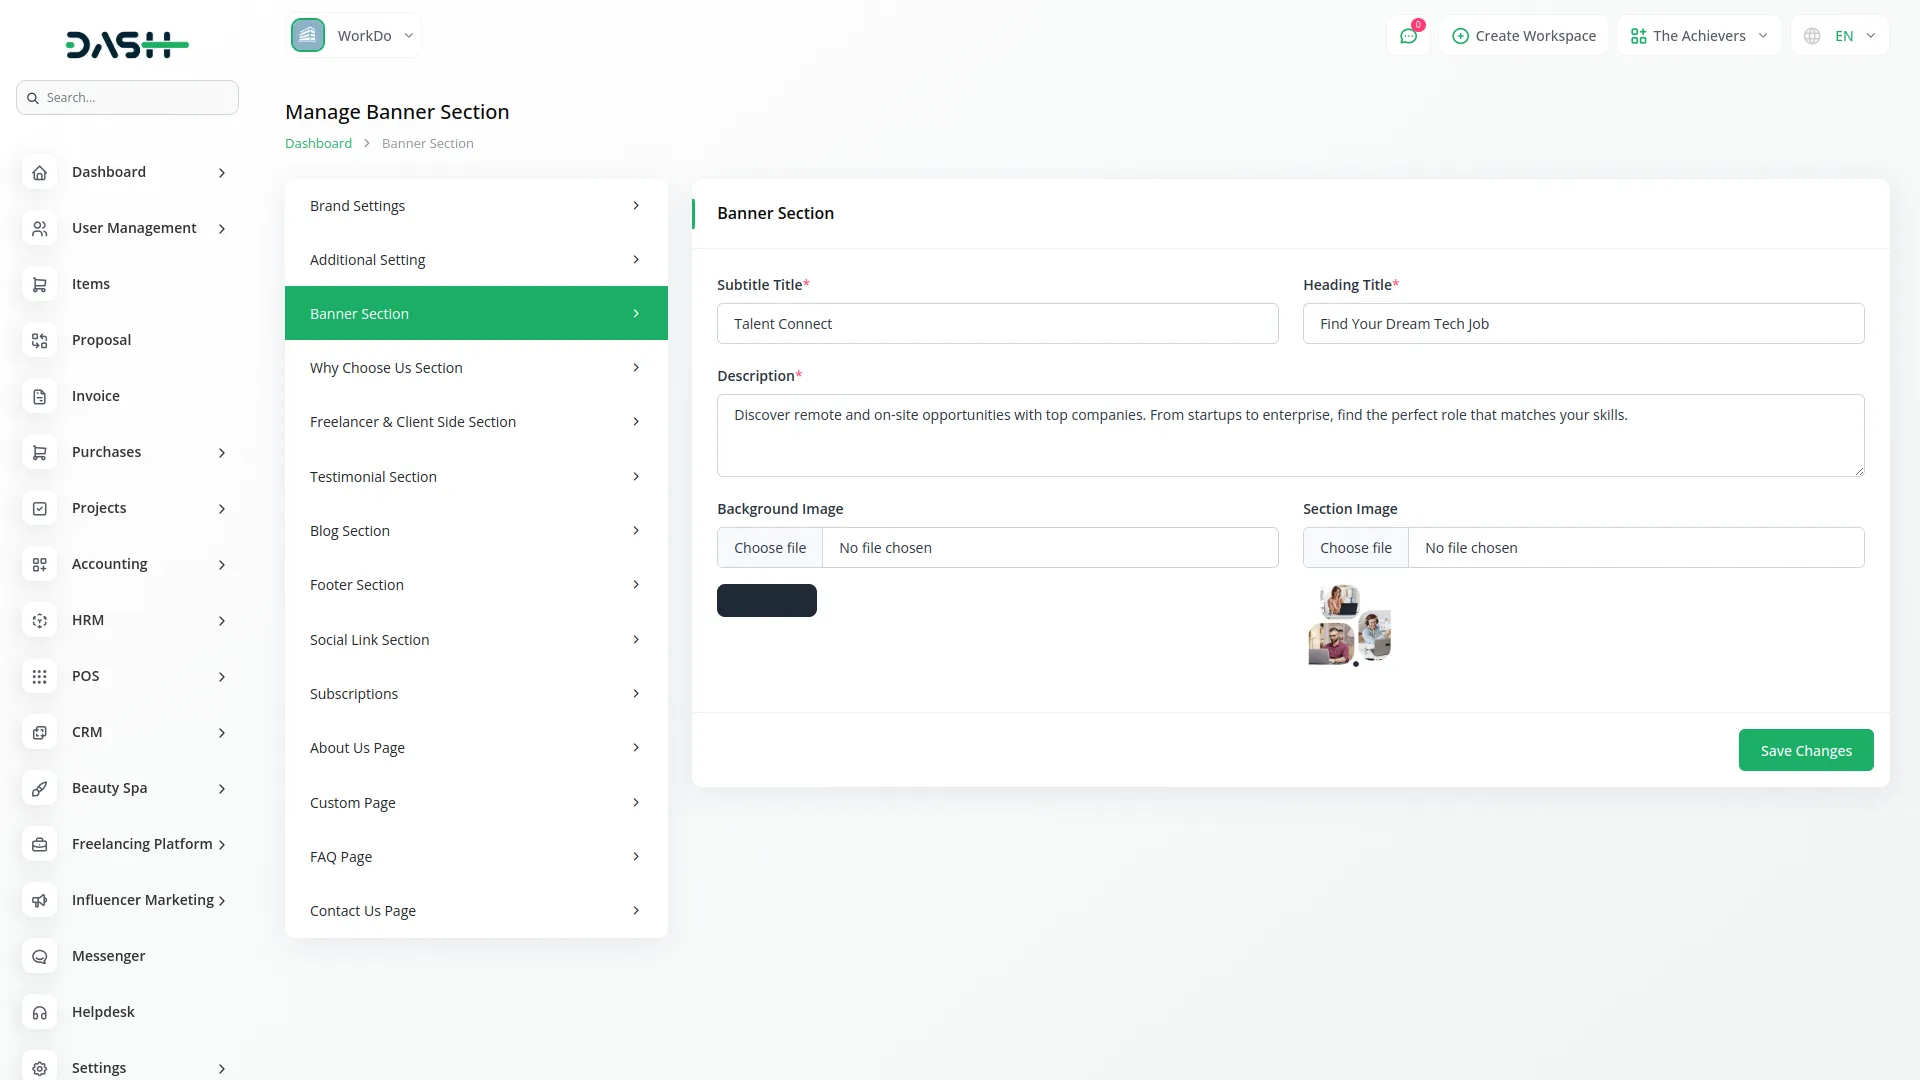Click the Projects checklist icon
The height and width of the screenshot is (1080, 1920).
pos(39,508)
